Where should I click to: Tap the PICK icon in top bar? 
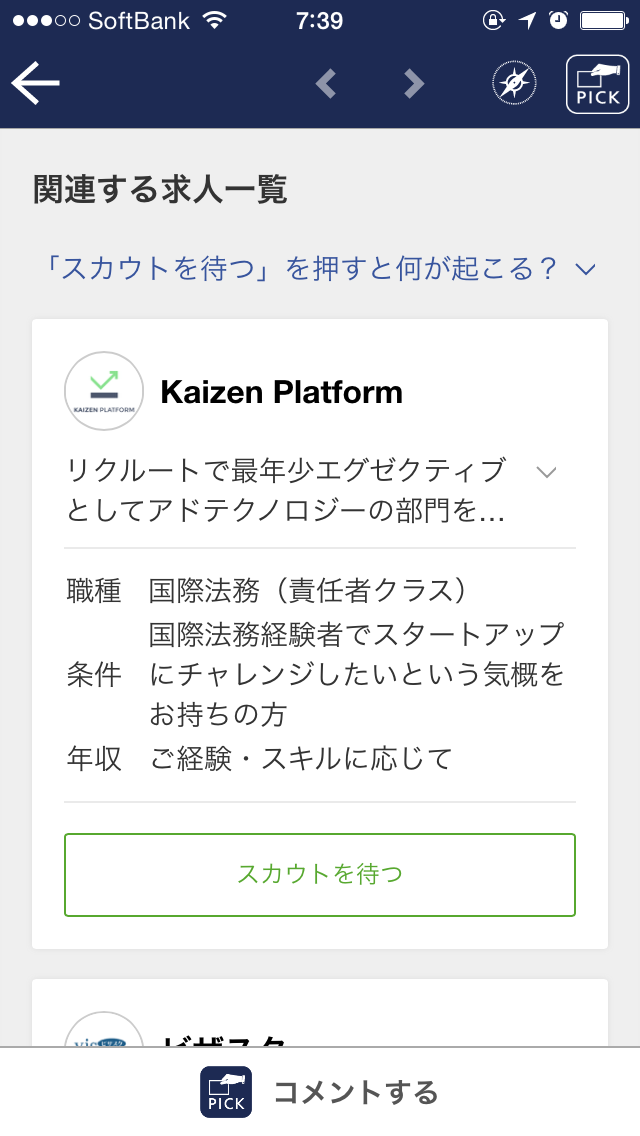(x=597, y=84)
